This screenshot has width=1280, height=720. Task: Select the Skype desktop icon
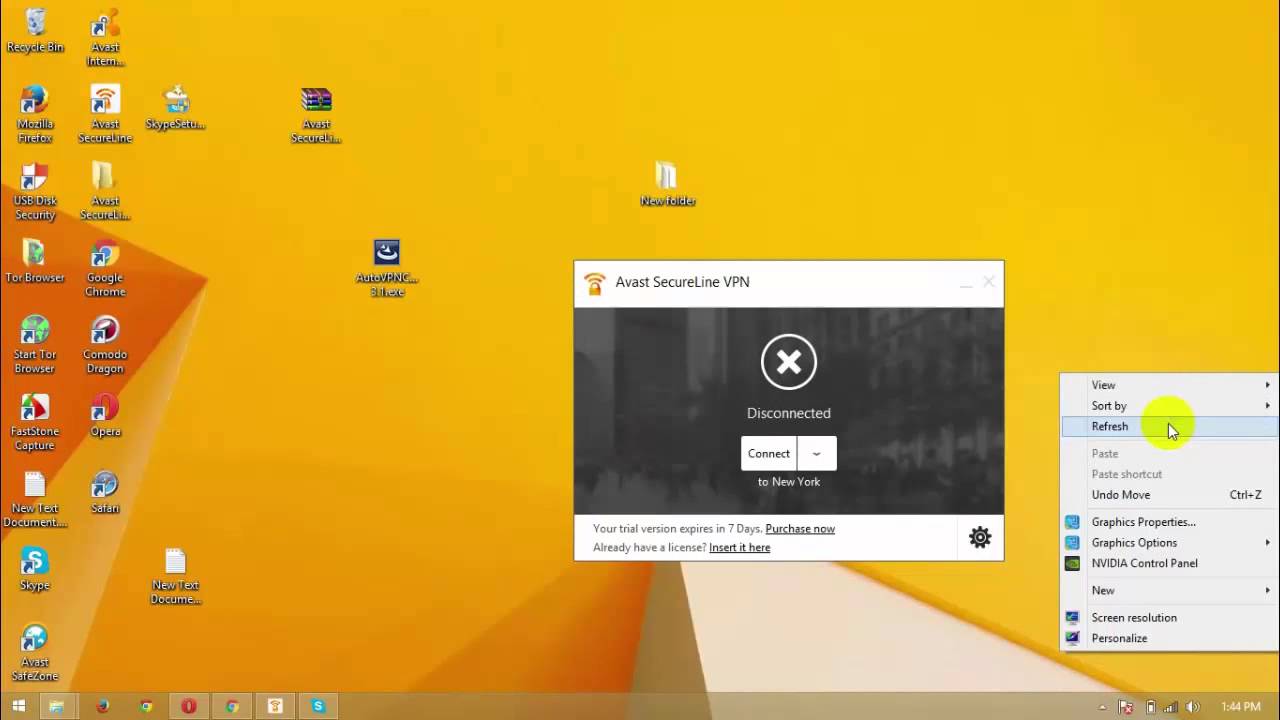35,569
